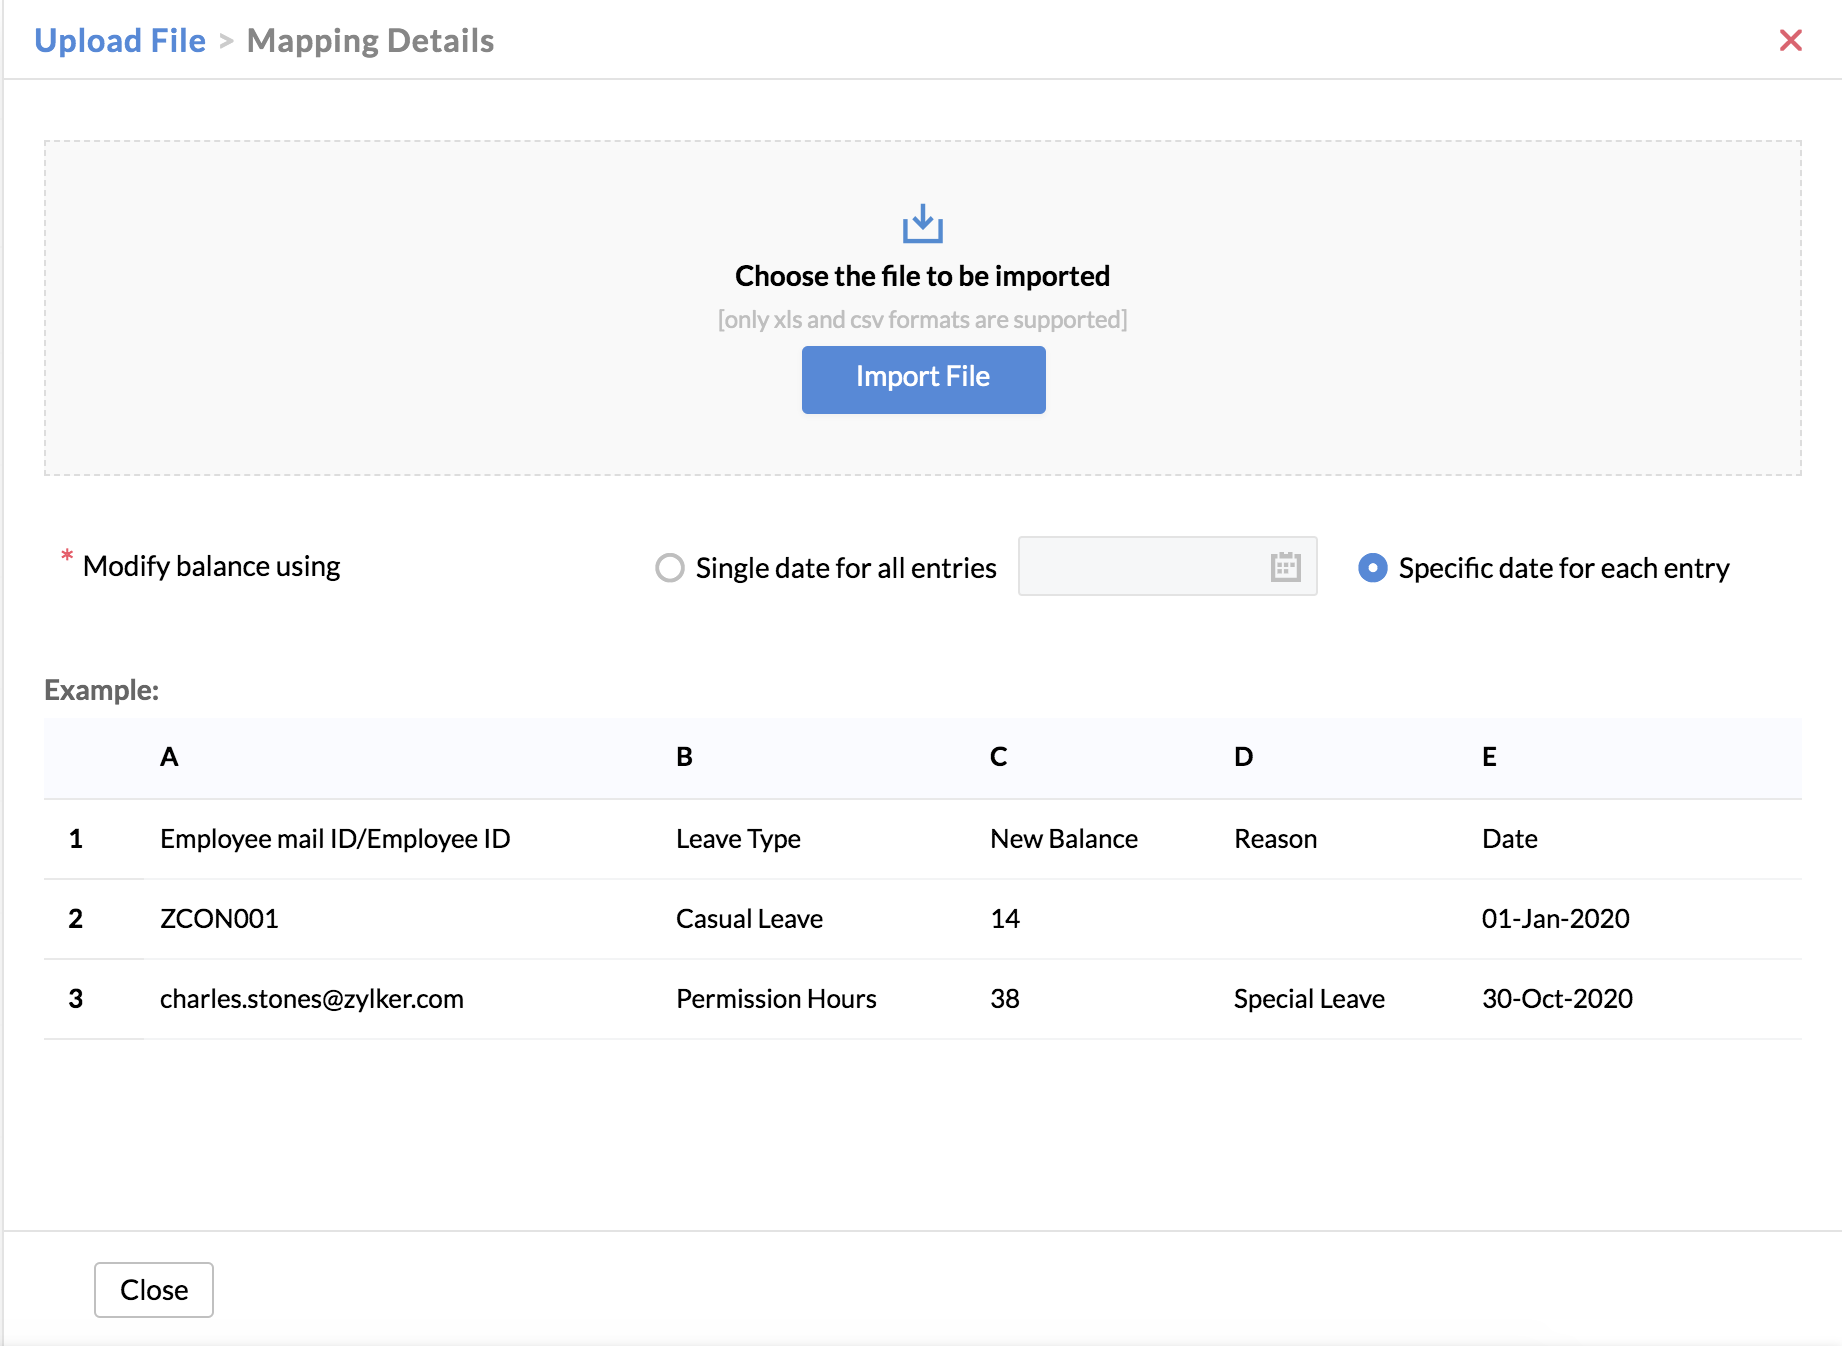Click the download arrow import icon
The height and width of the screenshot is (1346, 1842).
[x=922, y=224]
